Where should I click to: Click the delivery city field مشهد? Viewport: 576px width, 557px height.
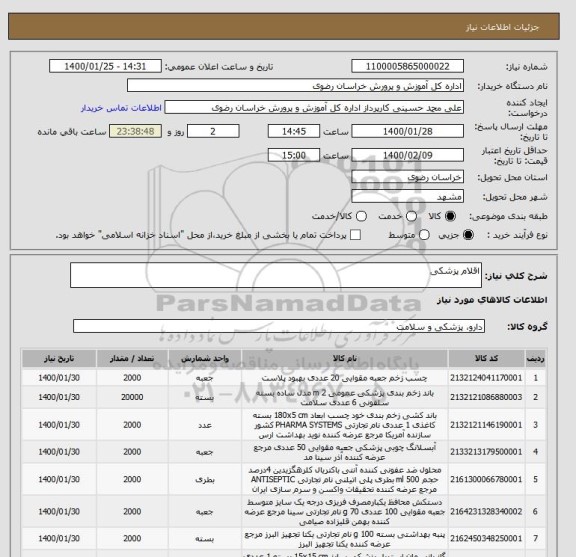[x=407, y=197]
